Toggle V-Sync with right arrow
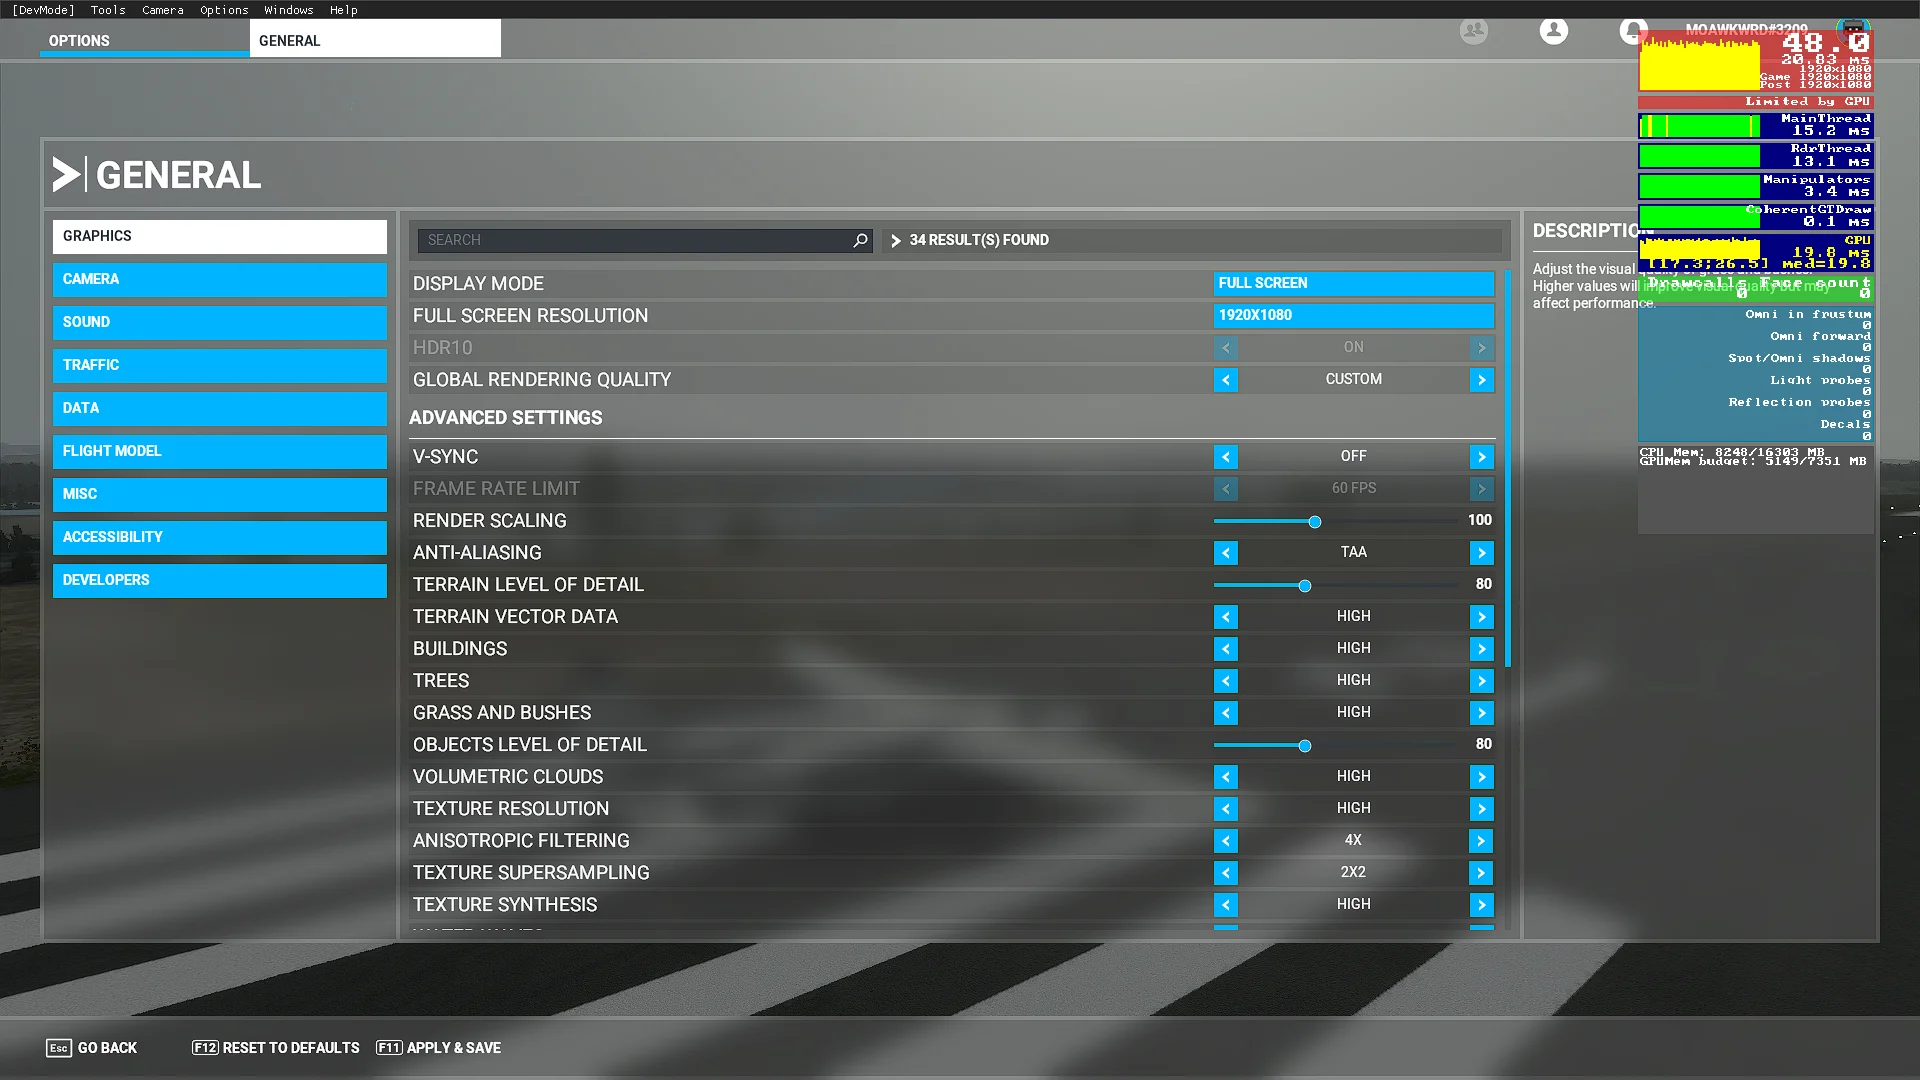The image size is (1920, 1080). (x=1481, y=456)
